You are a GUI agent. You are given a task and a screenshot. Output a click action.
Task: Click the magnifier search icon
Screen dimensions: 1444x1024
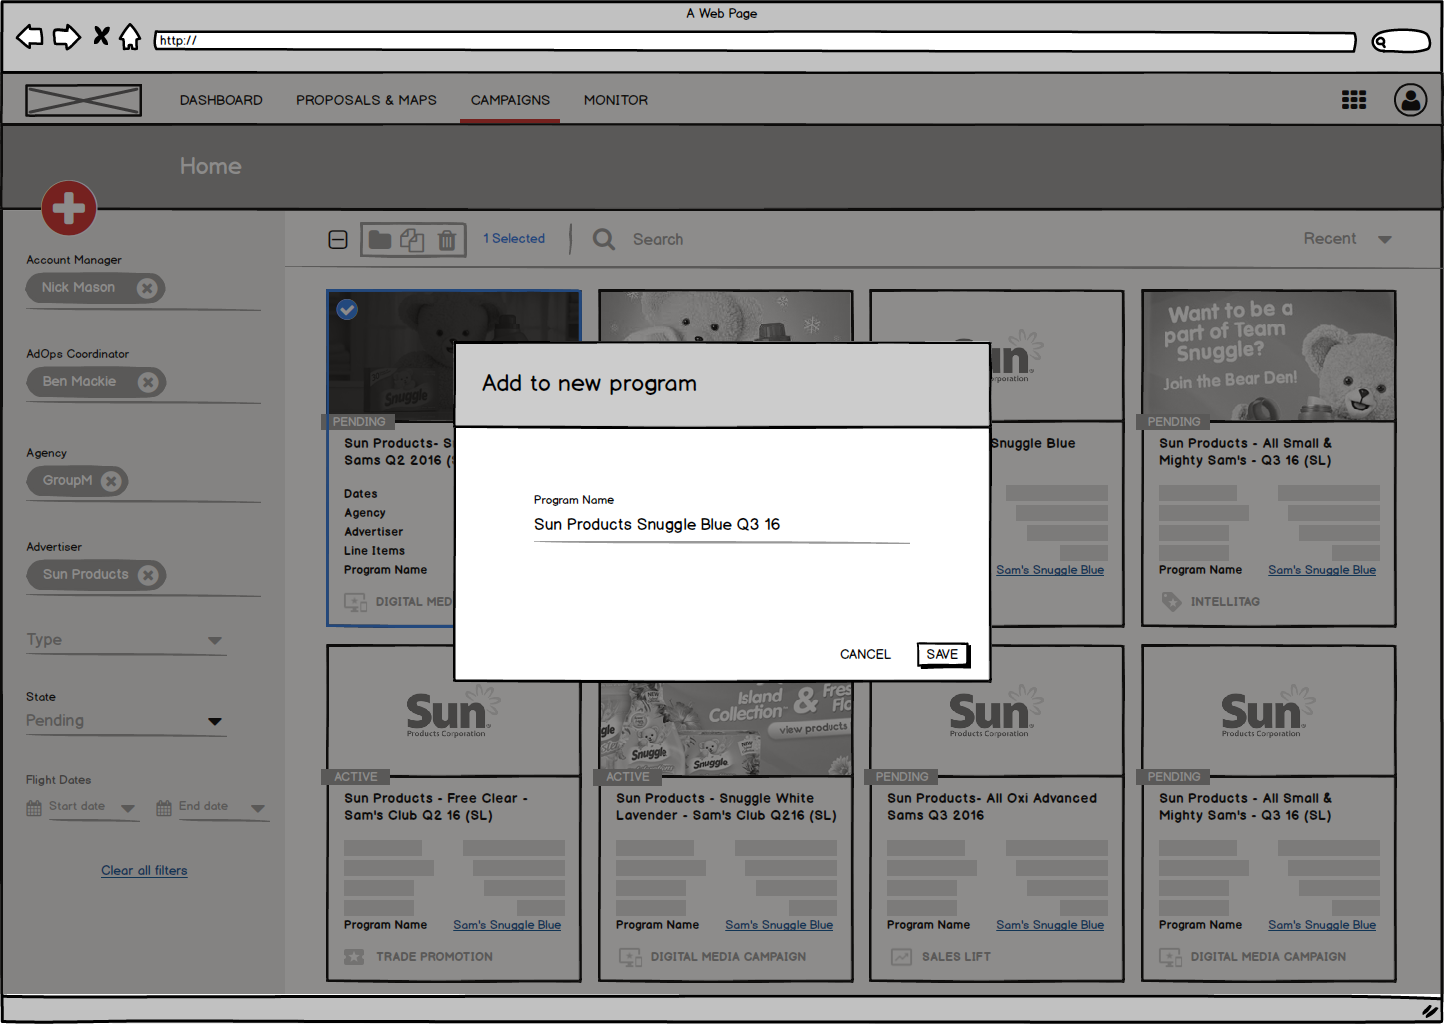point(604,239)
